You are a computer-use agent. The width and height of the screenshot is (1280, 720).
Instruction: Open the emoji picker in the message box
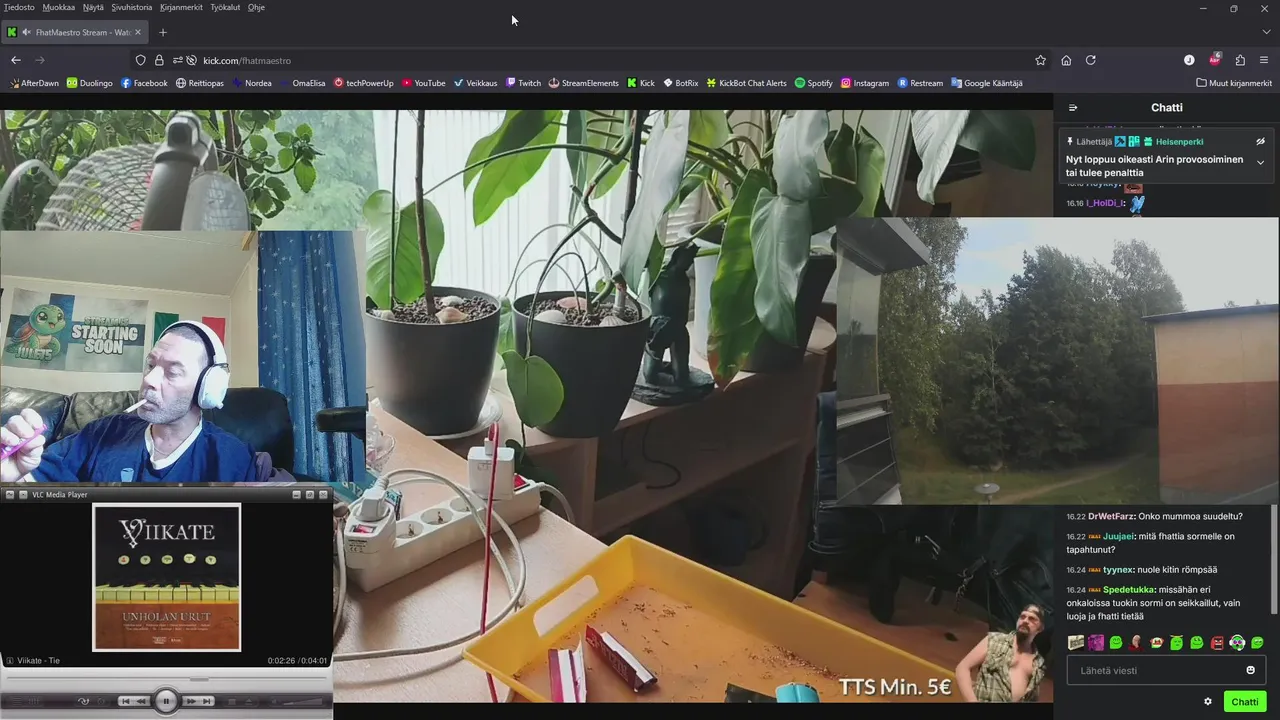click(1250, 670)
